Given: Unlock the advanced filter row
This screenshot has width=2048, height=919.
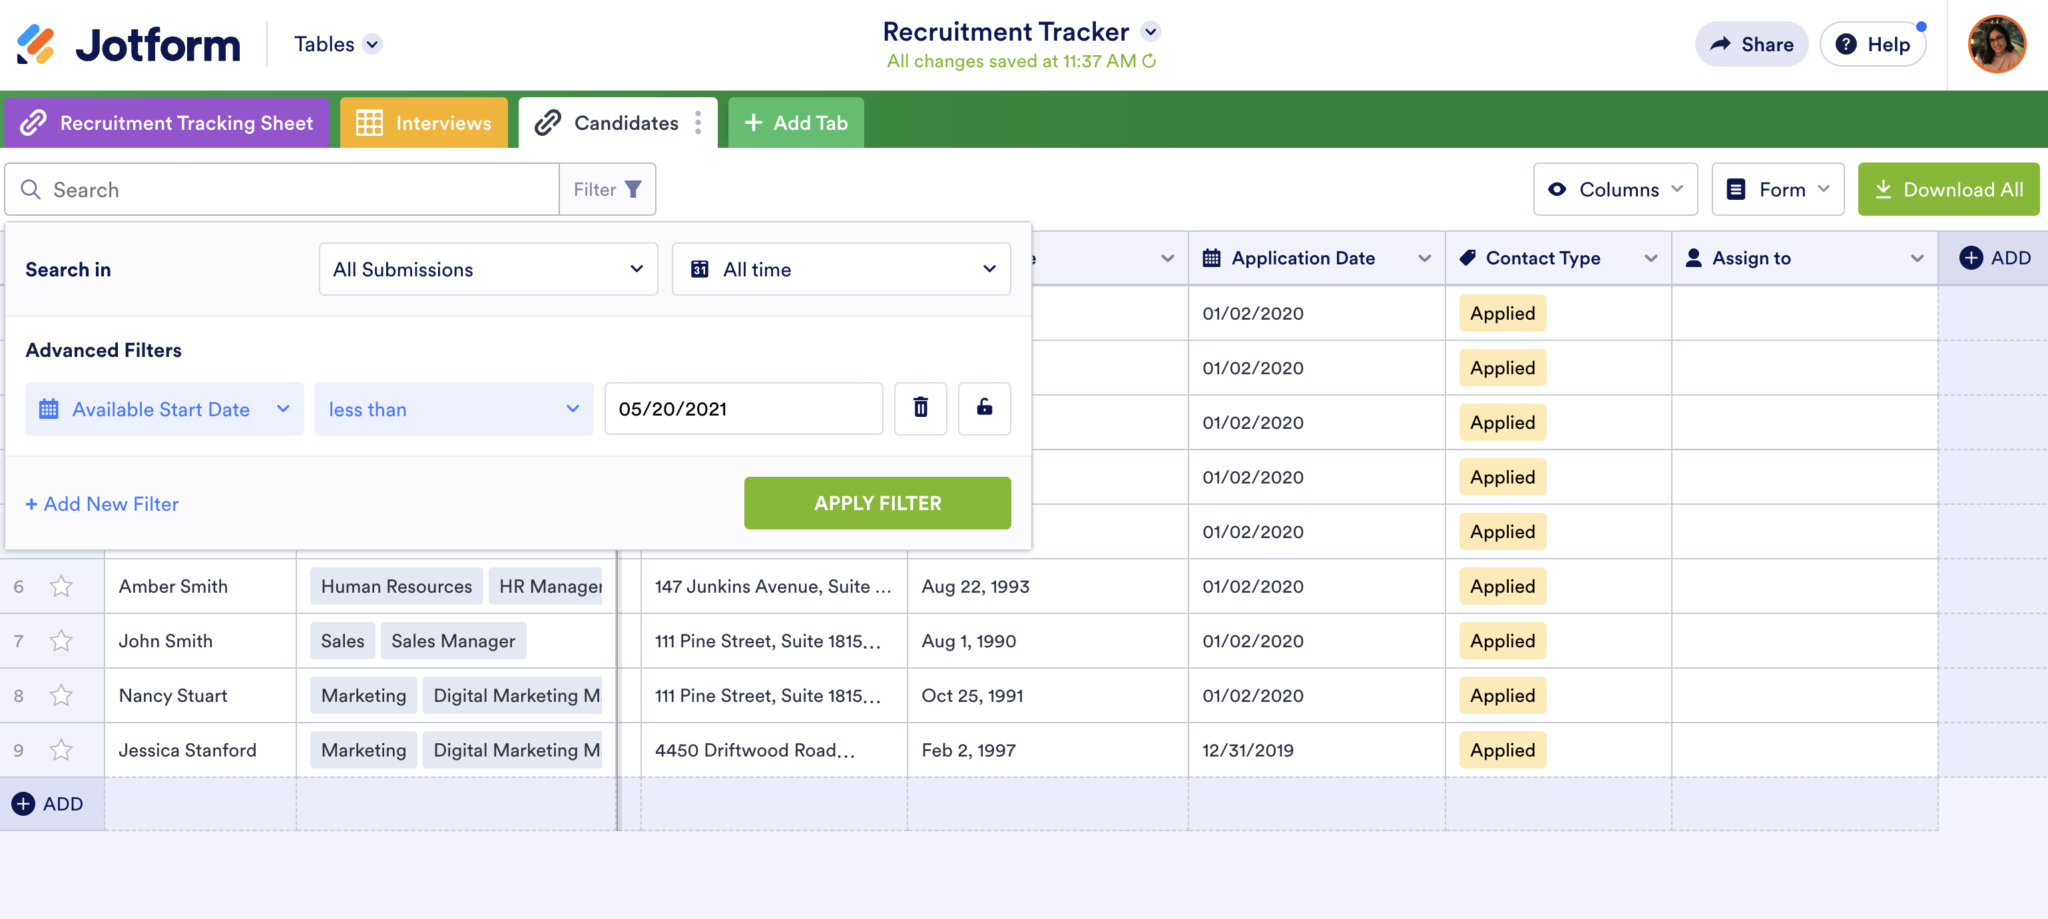Looking at the screenshot, I should click(x=984, y=408).
